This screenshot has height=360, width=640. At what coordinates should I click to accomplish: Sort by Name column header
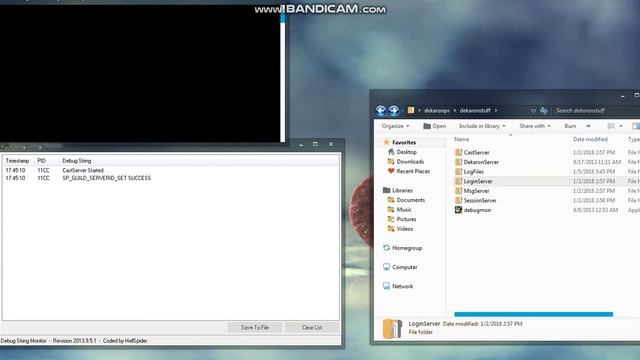[462, 139]
